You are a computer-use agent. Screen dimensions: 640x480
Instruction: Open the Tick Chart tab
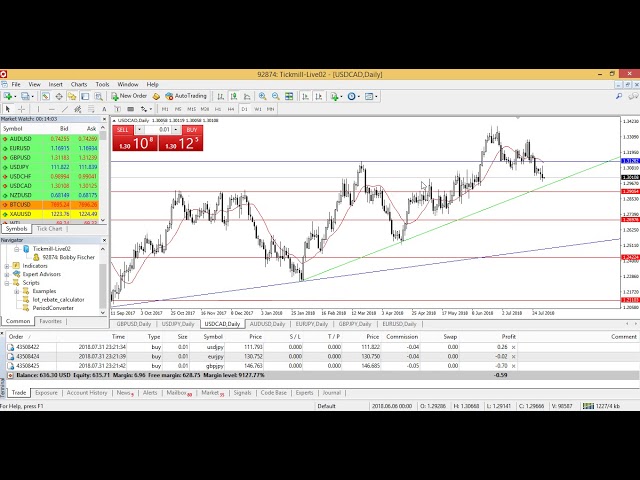tap(49, 228)
